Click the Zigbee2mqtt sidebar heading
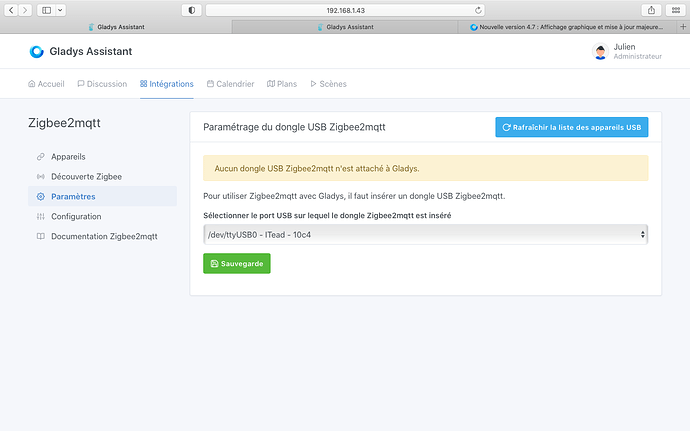This screenshot has width=690, height=431. (64, 123)
